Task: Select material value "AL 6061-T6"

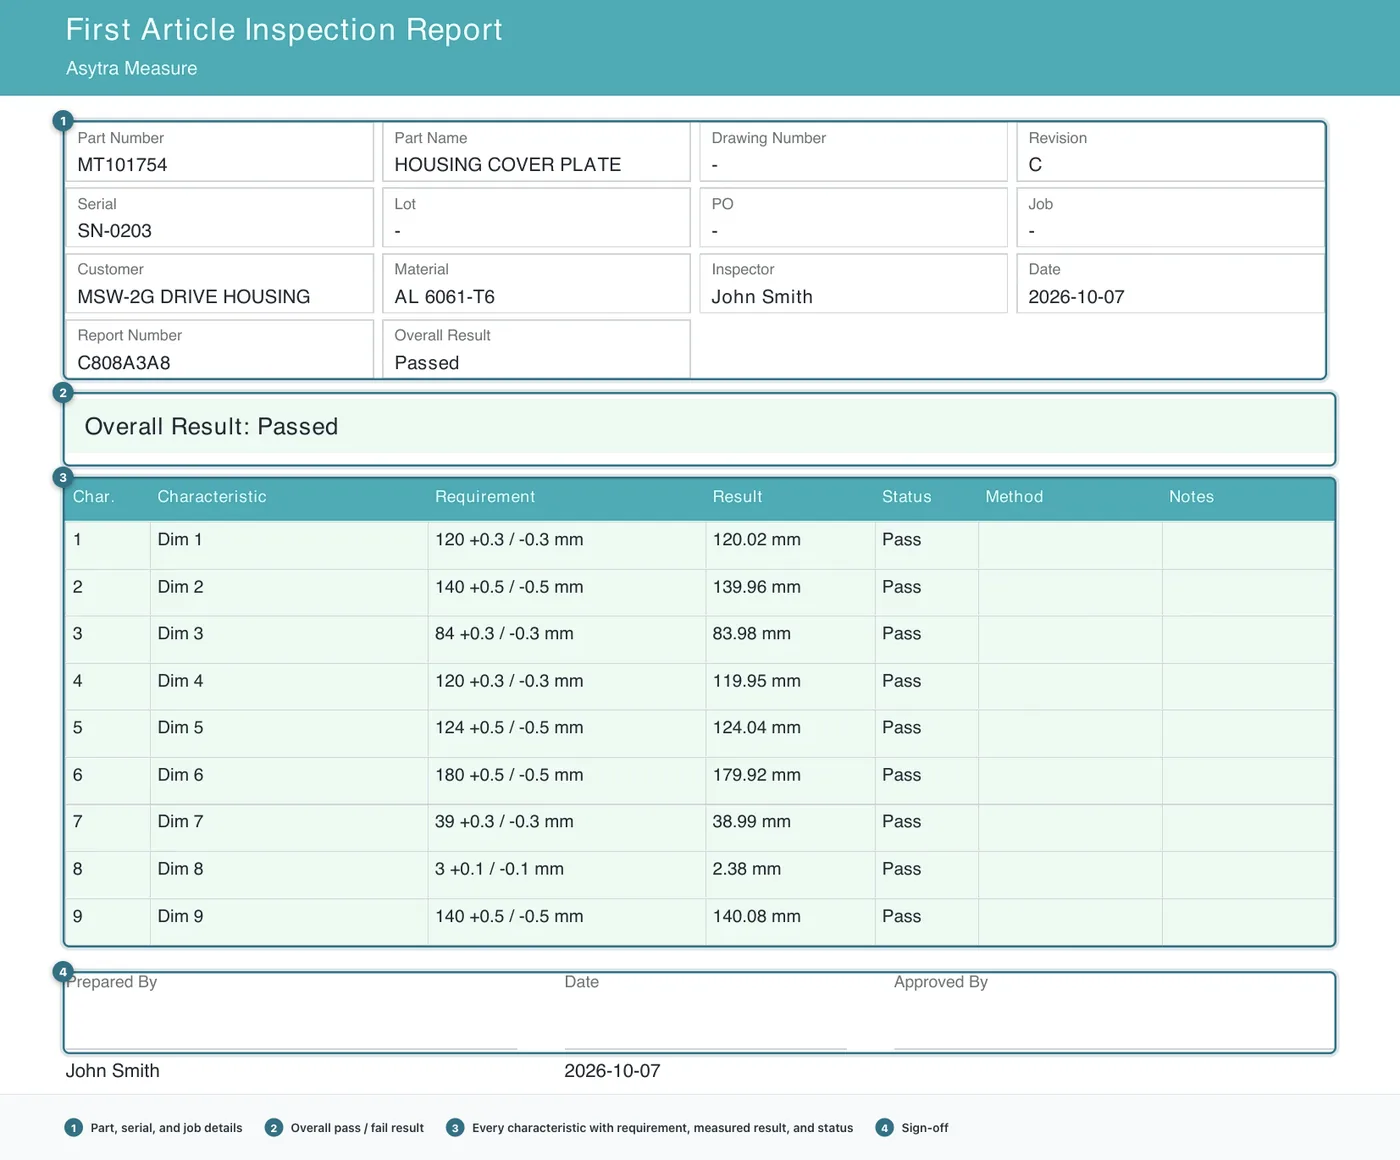Action: click(x=445, y=297)
